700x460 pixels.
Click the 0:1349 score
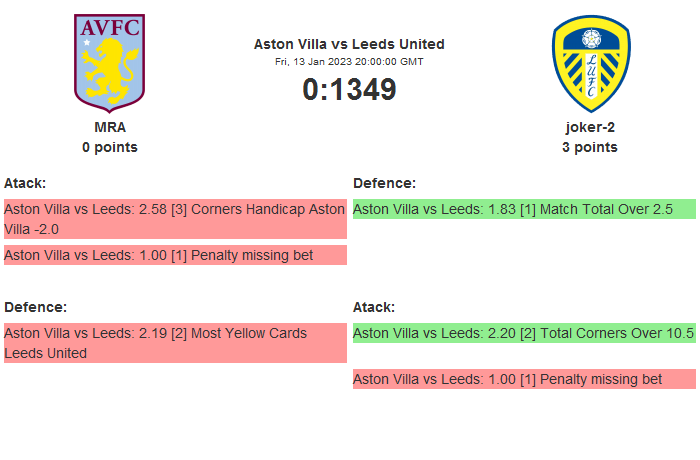tap(349, 89)
